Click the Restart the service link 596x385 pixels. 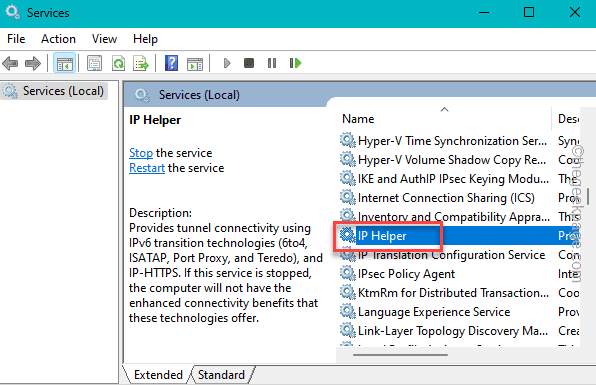pyautogui.click(x=147, y=168)
